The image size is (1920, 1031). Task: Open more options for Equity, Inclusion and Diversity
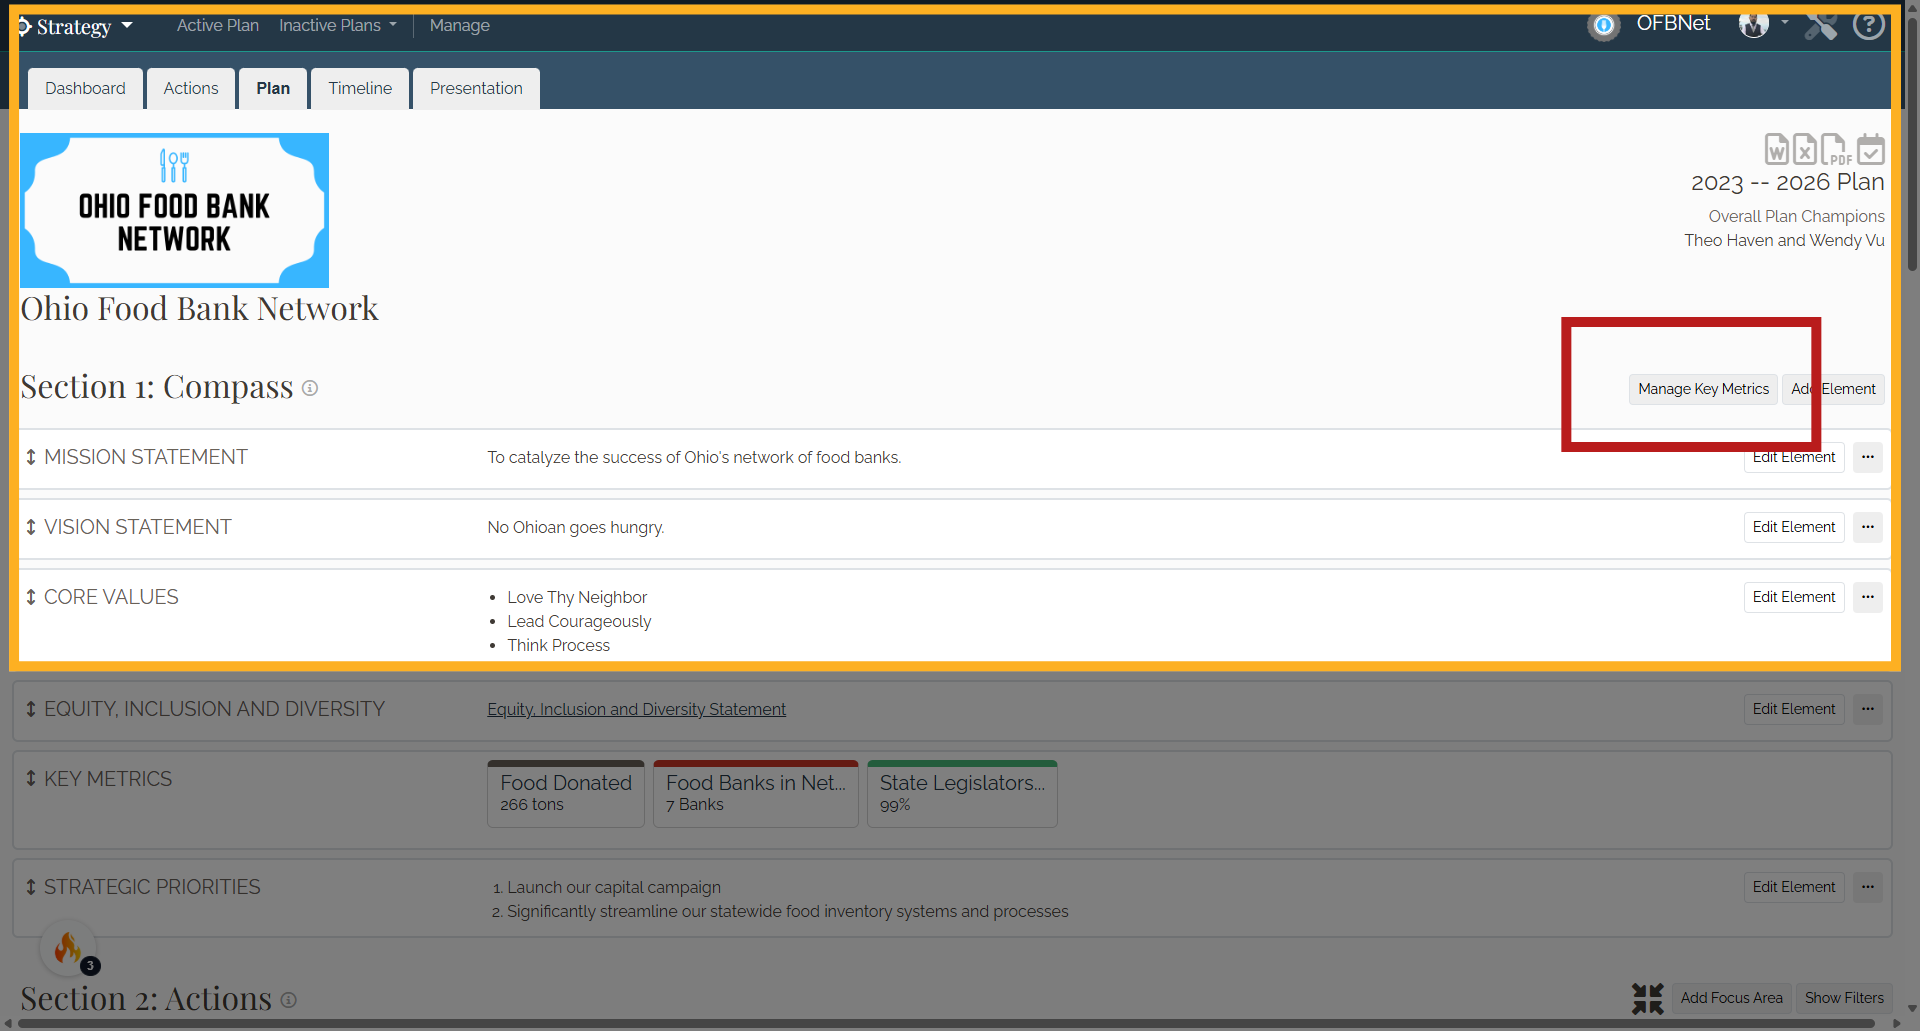1868,709
